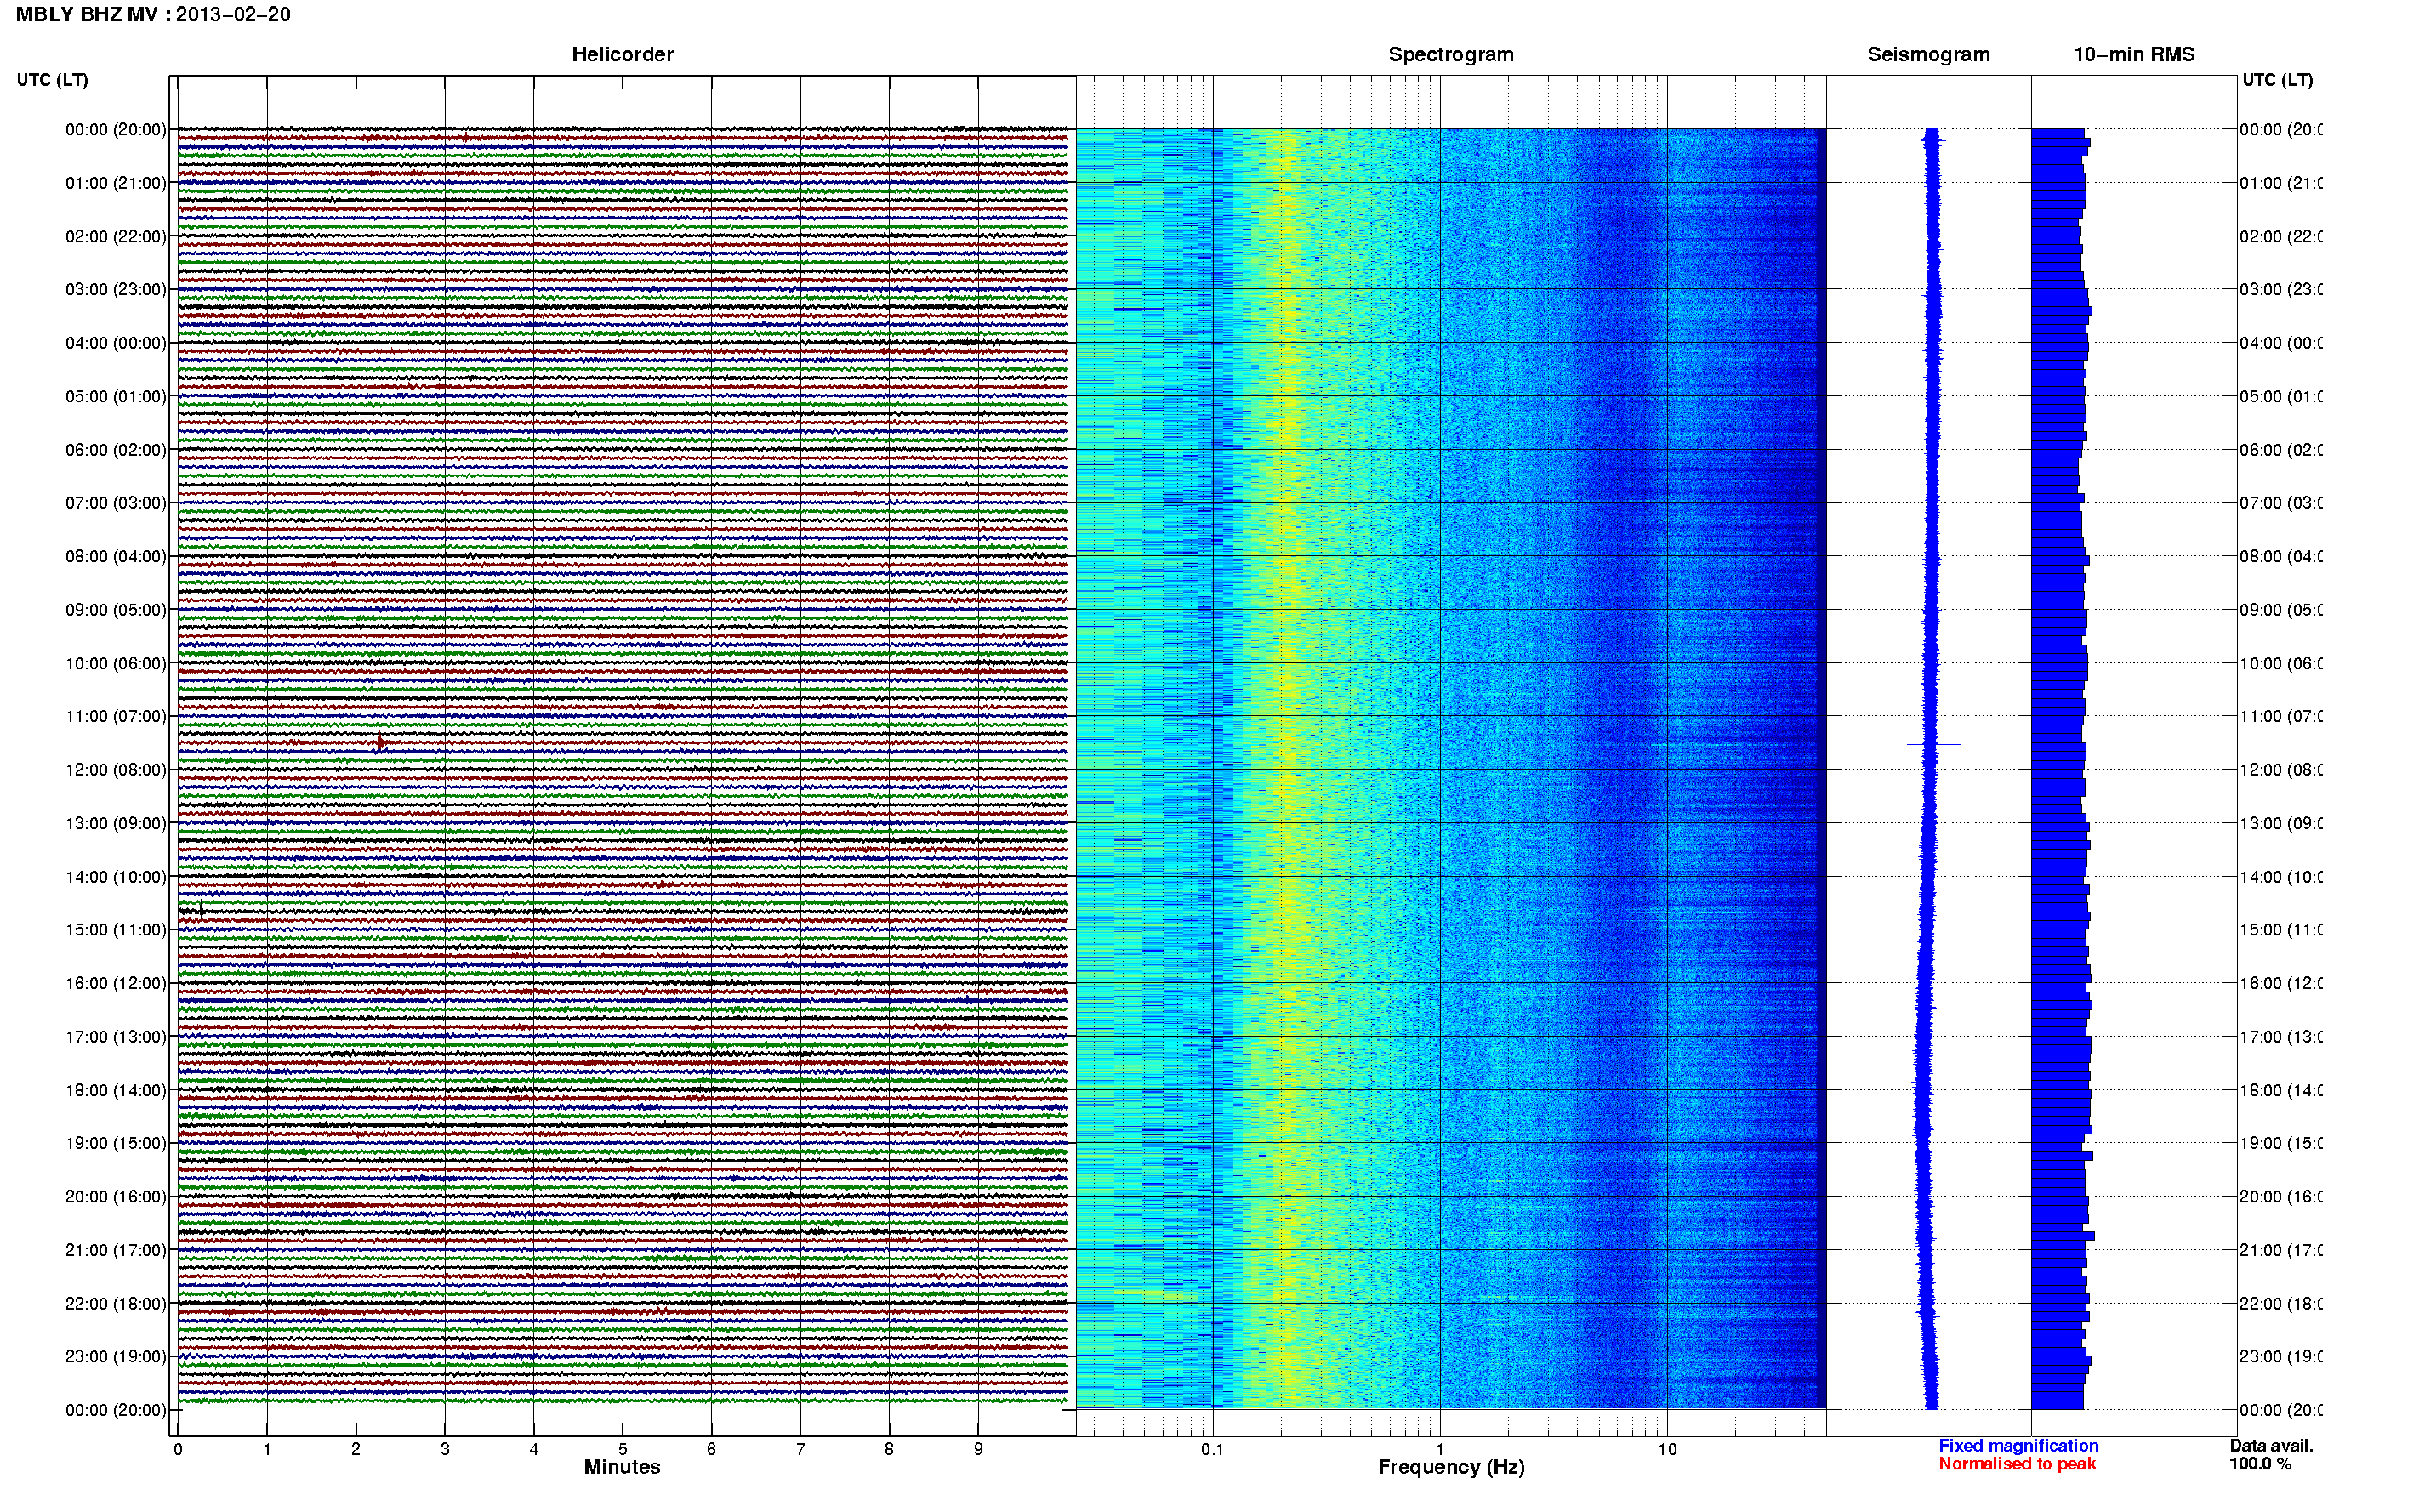Screen dimensions: 2419x1512
Task: Click the left 'UTC (LT)' axis label
Action: 52,80
